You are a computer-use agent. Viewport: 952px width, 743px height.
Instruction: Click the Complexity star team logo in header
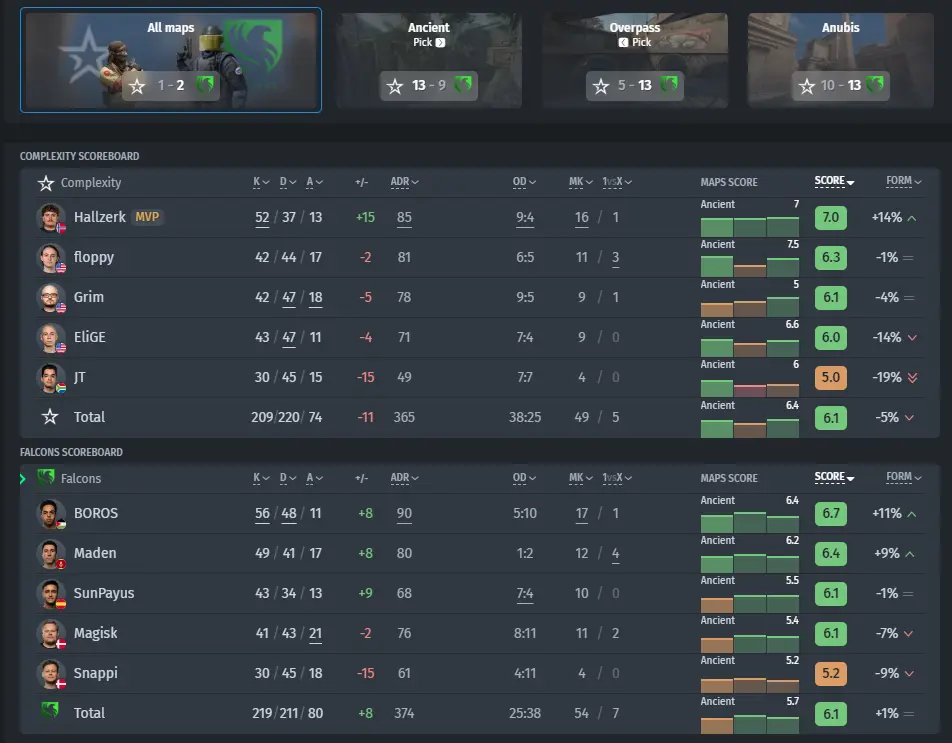[46, 183]
